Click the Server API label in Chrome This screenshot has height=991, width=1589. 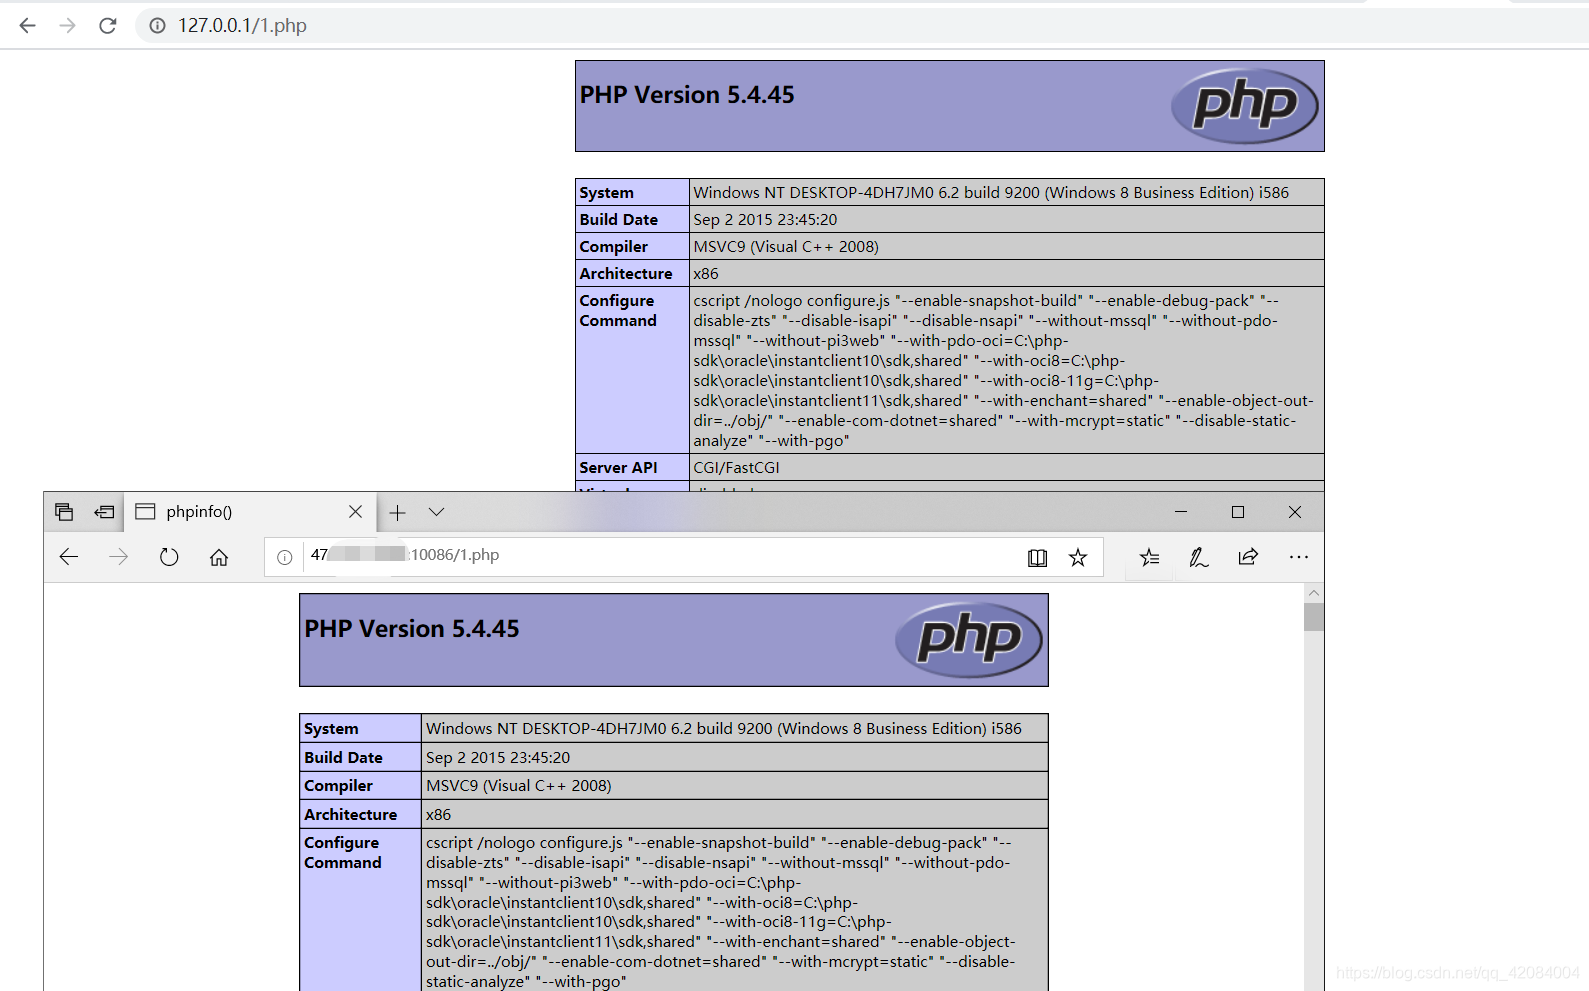618,468
